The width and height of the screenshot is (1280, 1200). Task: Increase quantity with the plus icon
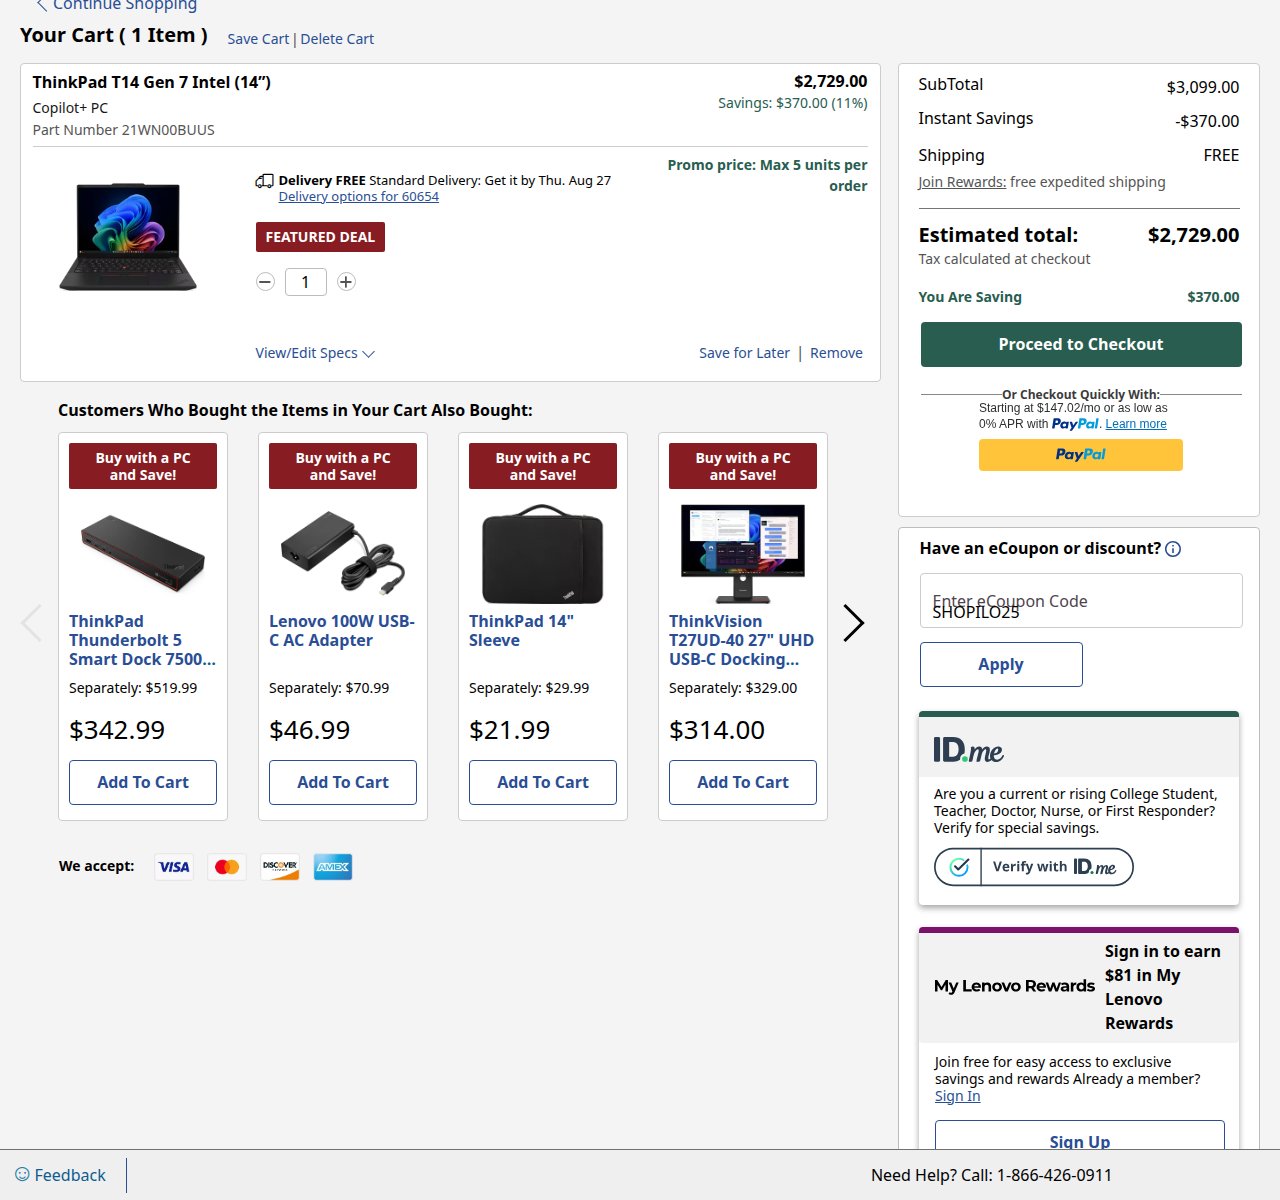coord(346,282)
